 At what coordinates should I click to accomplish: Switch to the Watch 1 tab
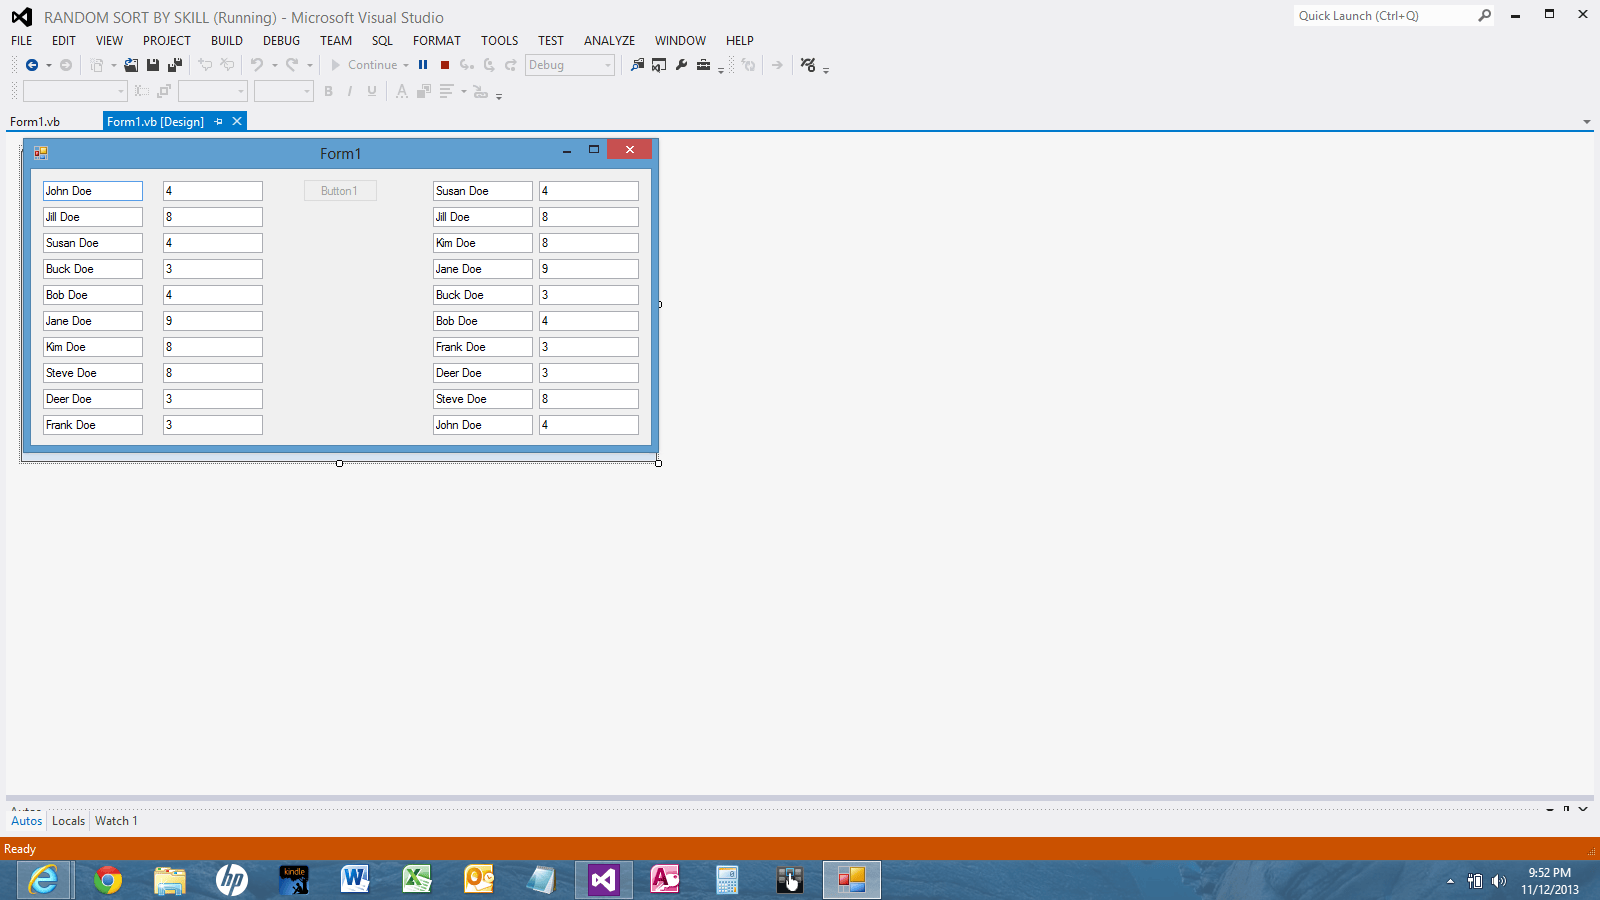116,821
